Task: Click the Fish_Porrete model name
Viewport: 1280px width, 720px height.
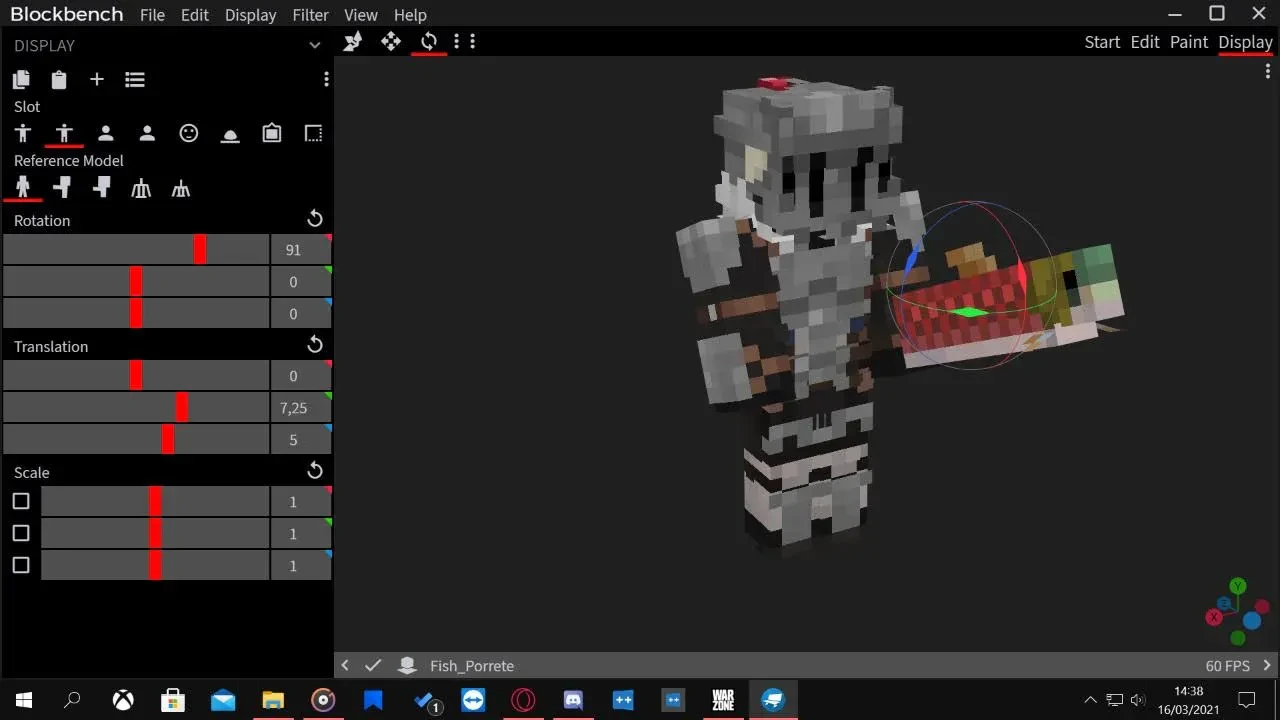Action: tap(472, 666)
